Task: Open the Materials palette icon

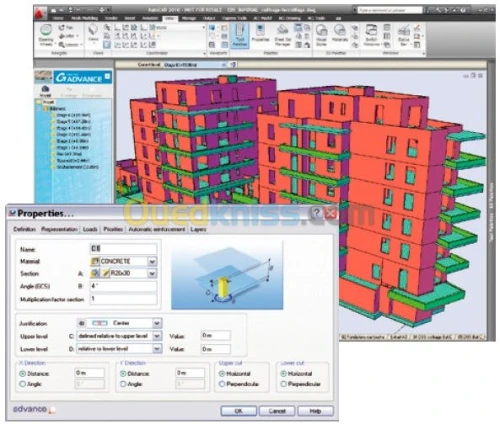Action: click(x=340, y=34)
